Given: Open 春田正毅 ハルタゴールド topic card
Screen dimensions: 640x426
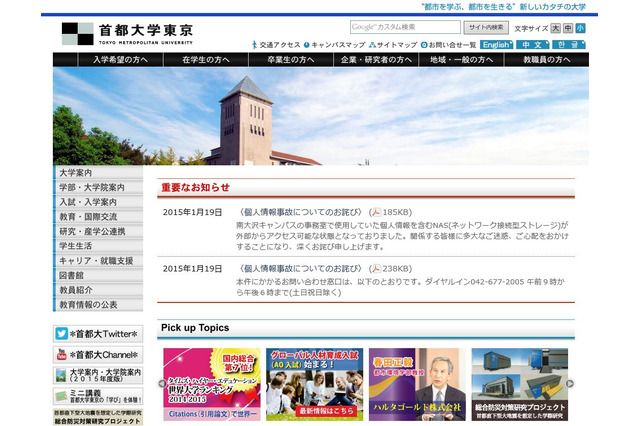Looking at the screenshot, I should [x=417, y=384].
